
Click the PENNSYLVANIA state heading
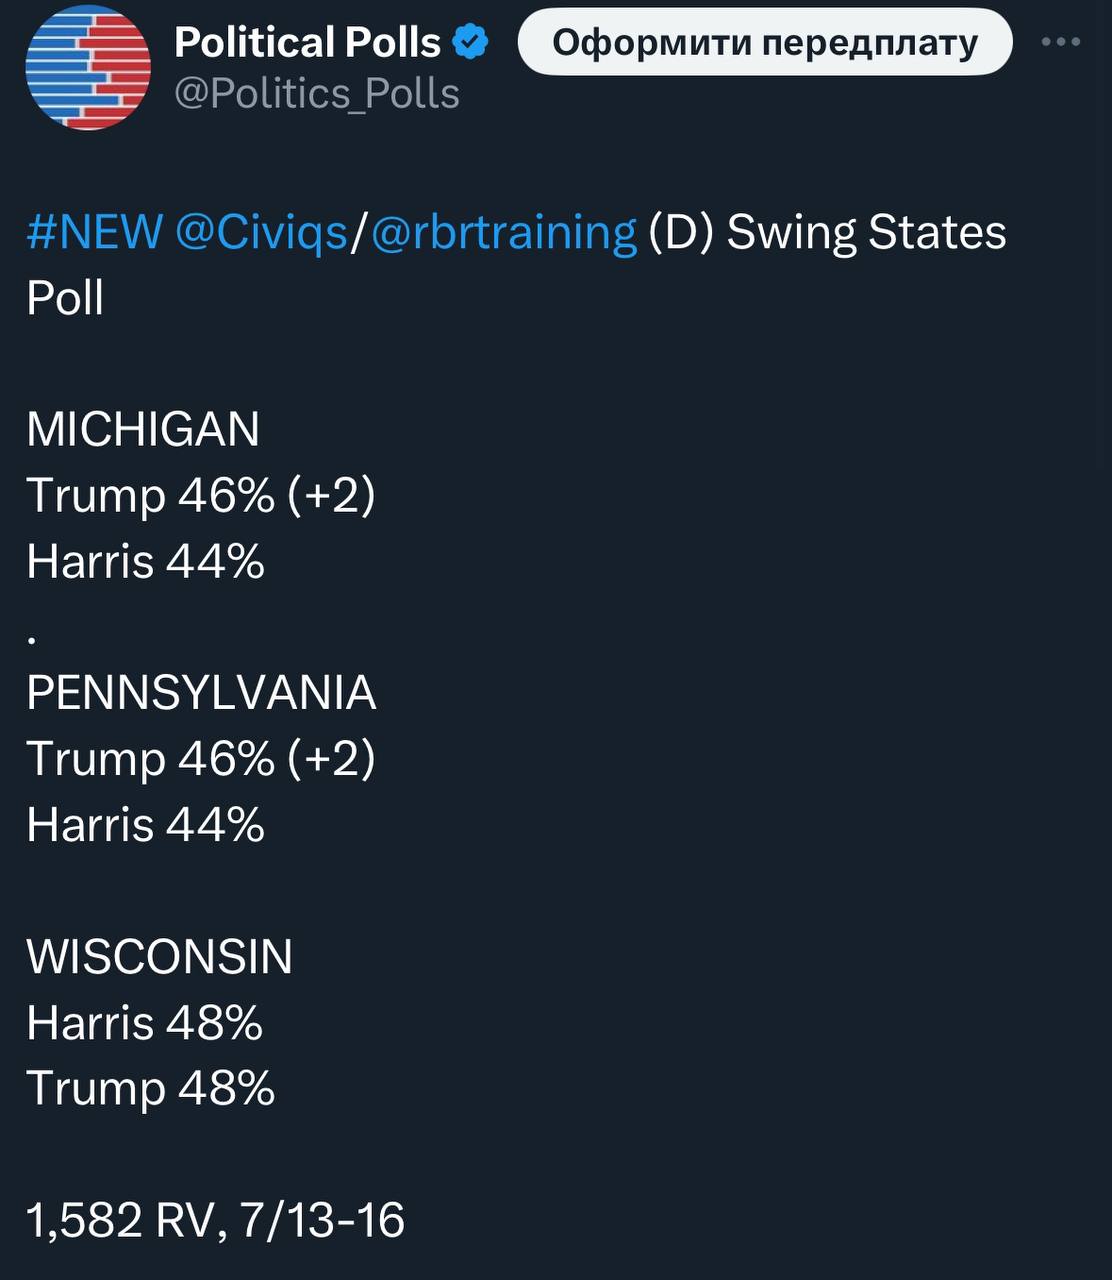coord(201,693)
